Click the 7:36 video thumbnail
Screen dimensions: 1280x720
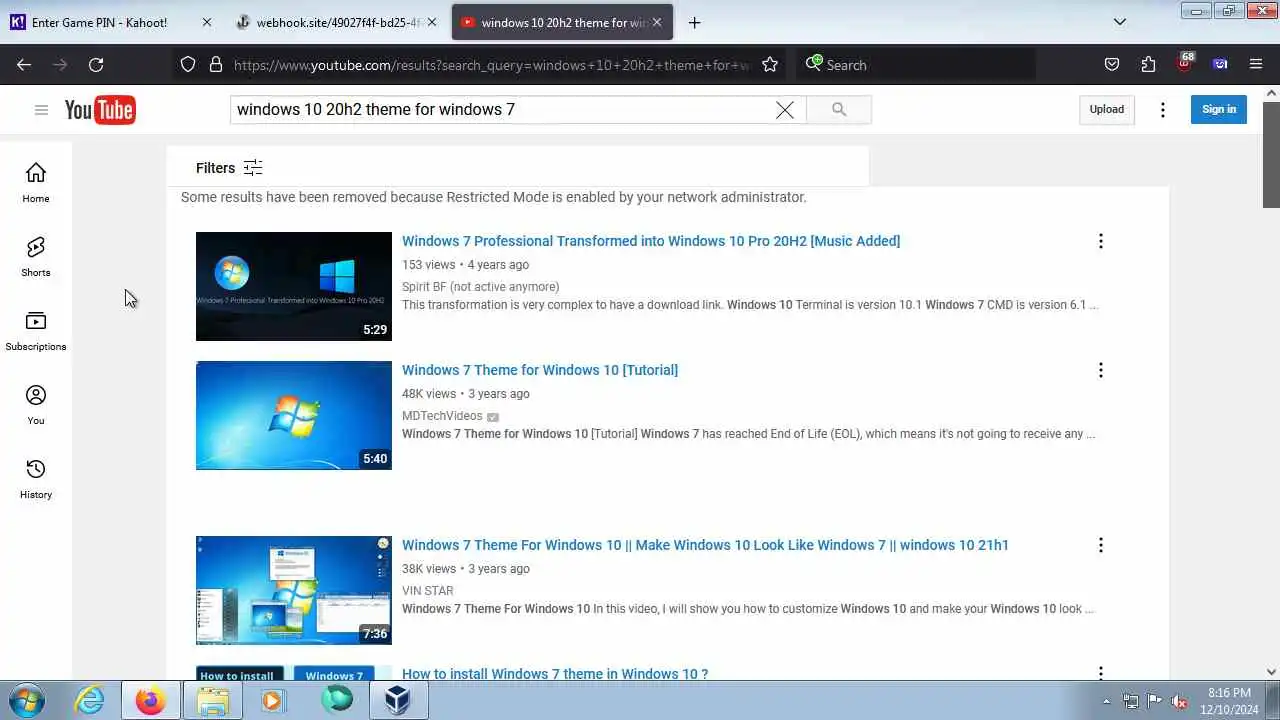[294, 590]
